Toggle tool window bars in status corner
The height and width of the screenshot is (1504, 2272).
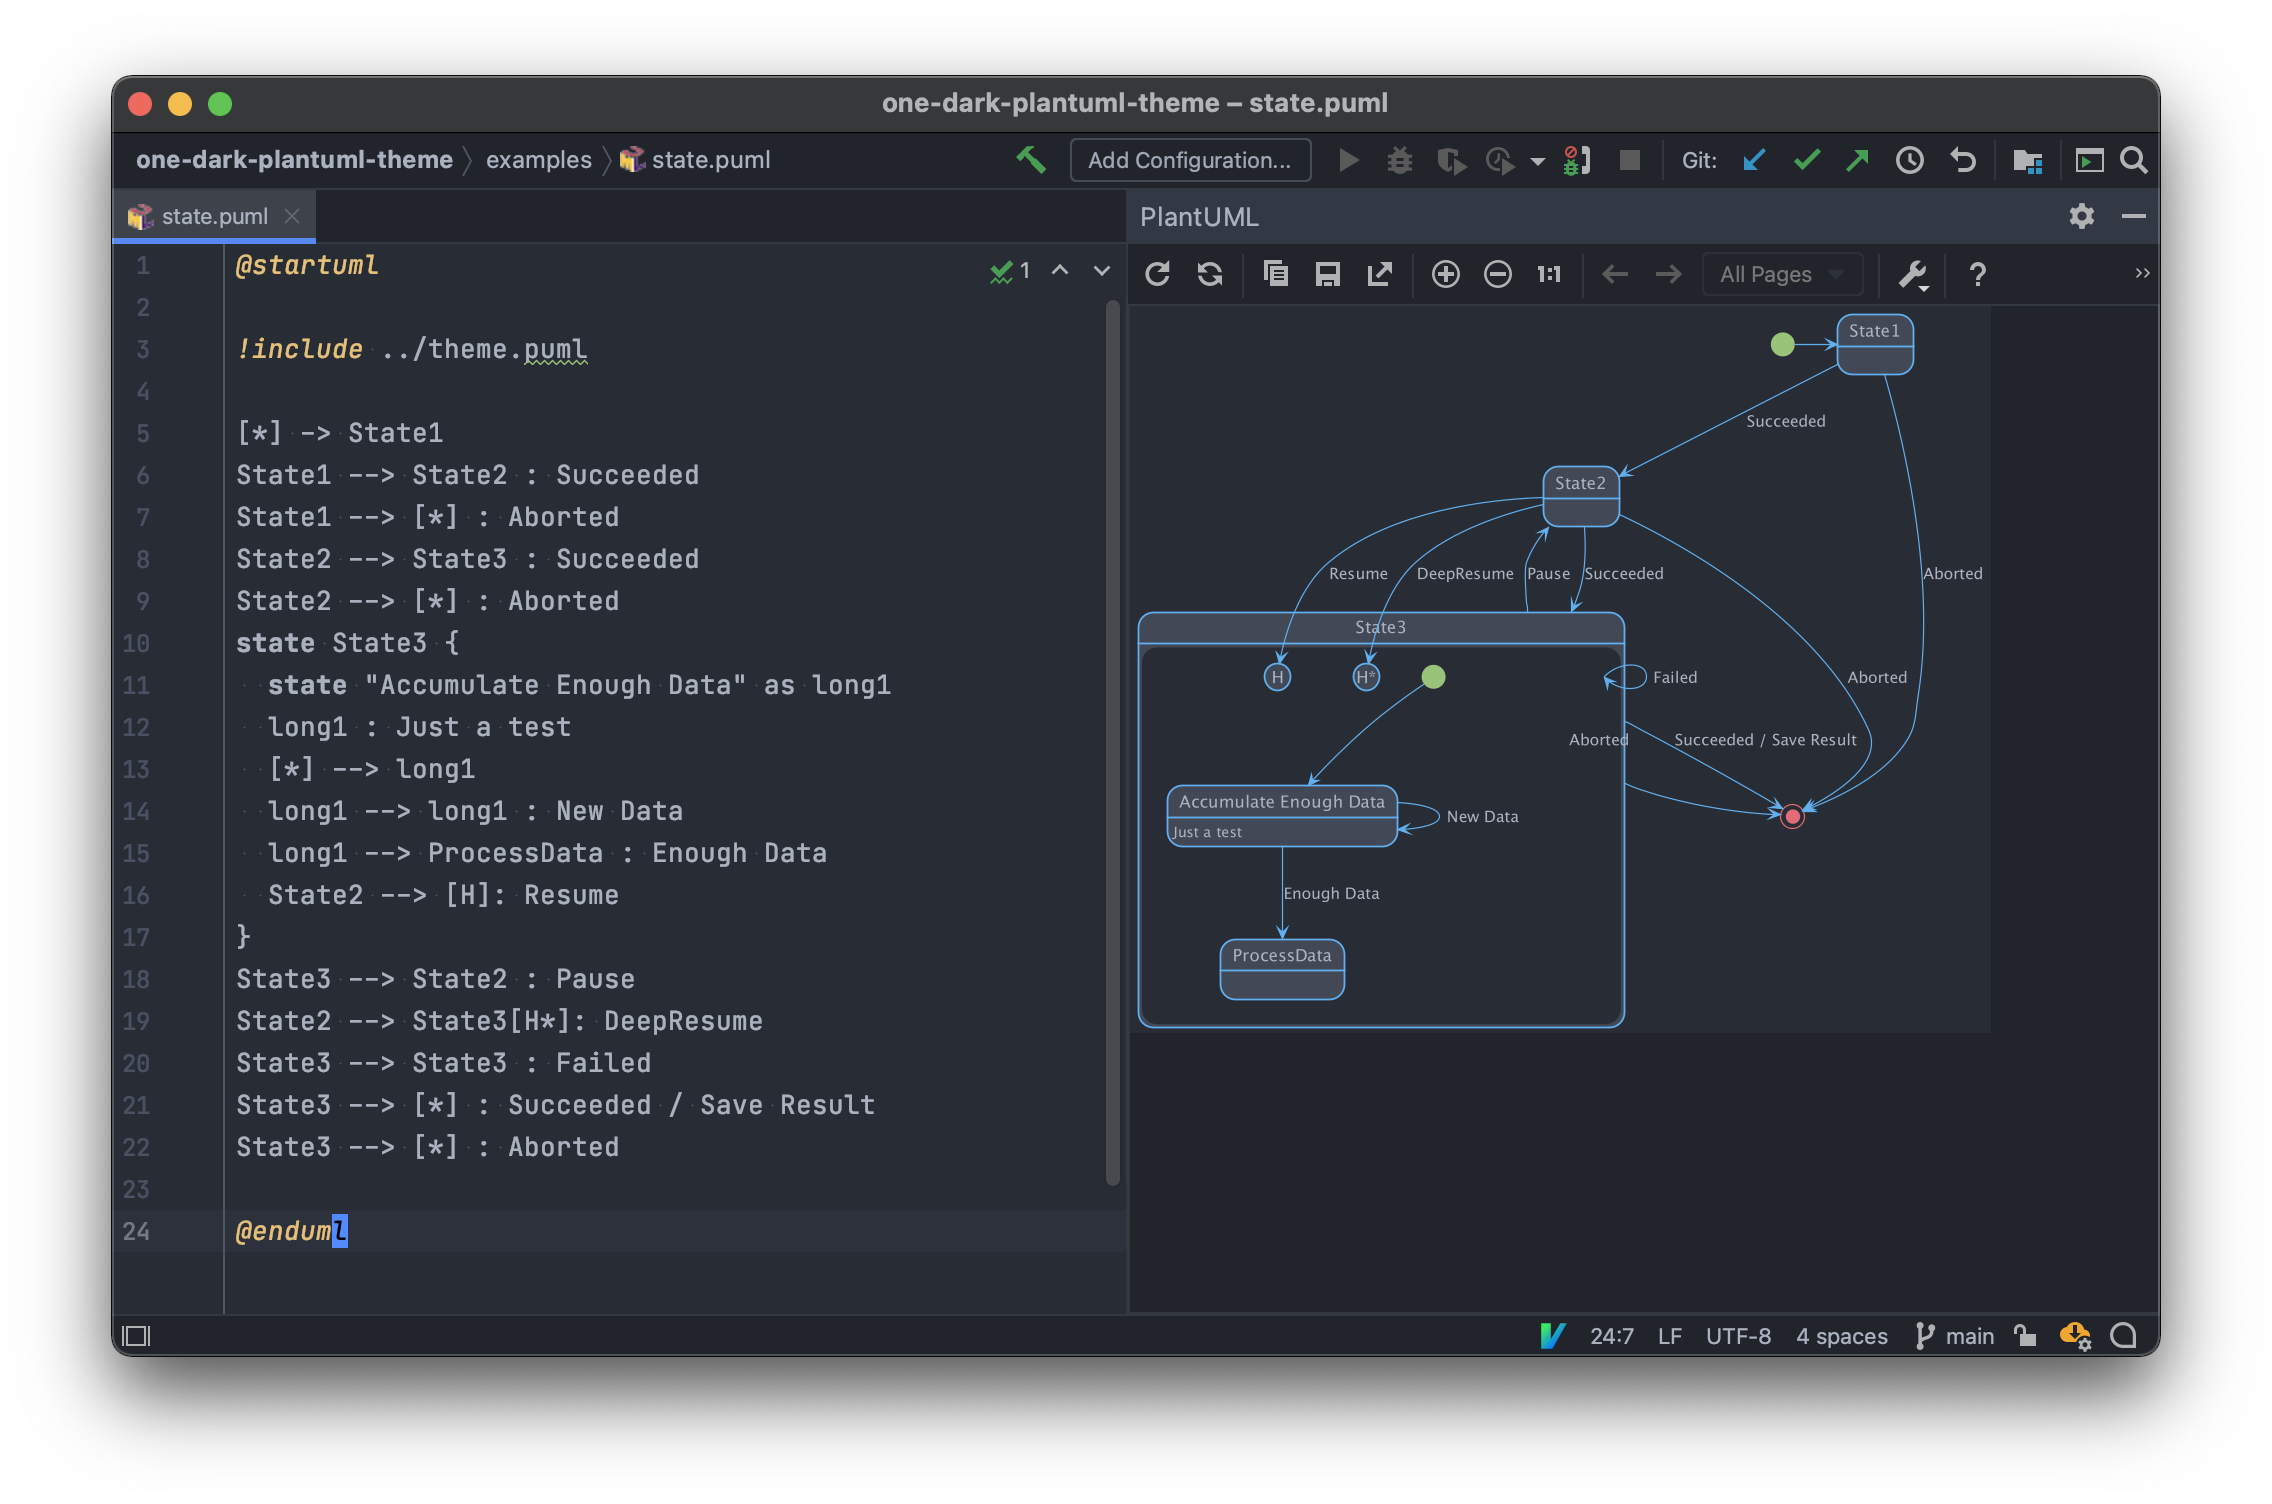click(136, 1336)
